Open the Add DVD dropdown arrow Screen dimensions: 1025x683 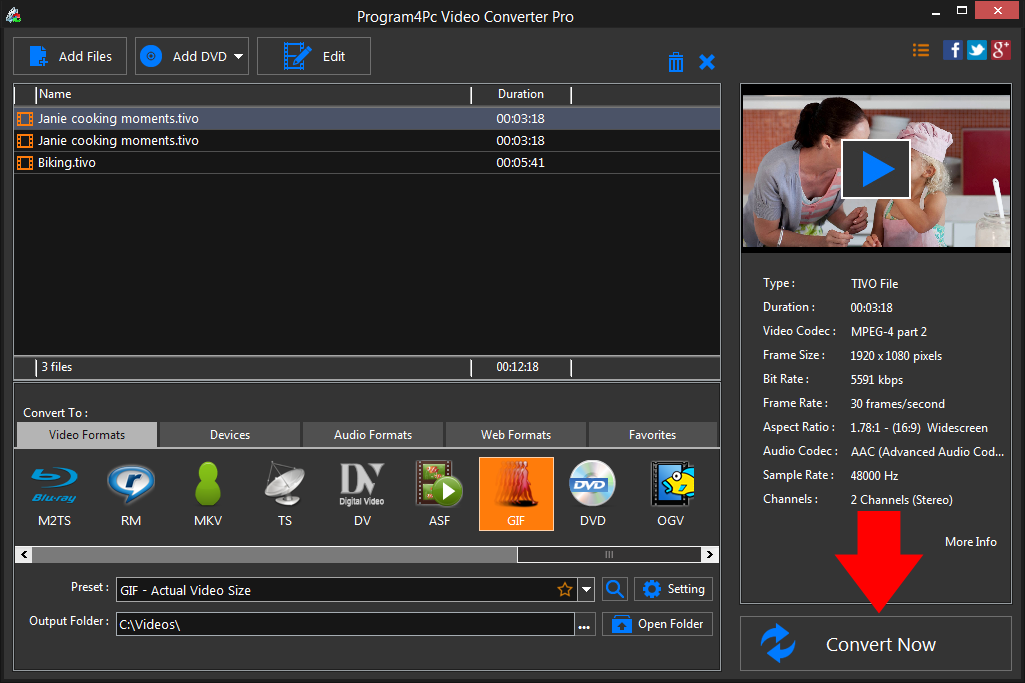tap(239, 56)
